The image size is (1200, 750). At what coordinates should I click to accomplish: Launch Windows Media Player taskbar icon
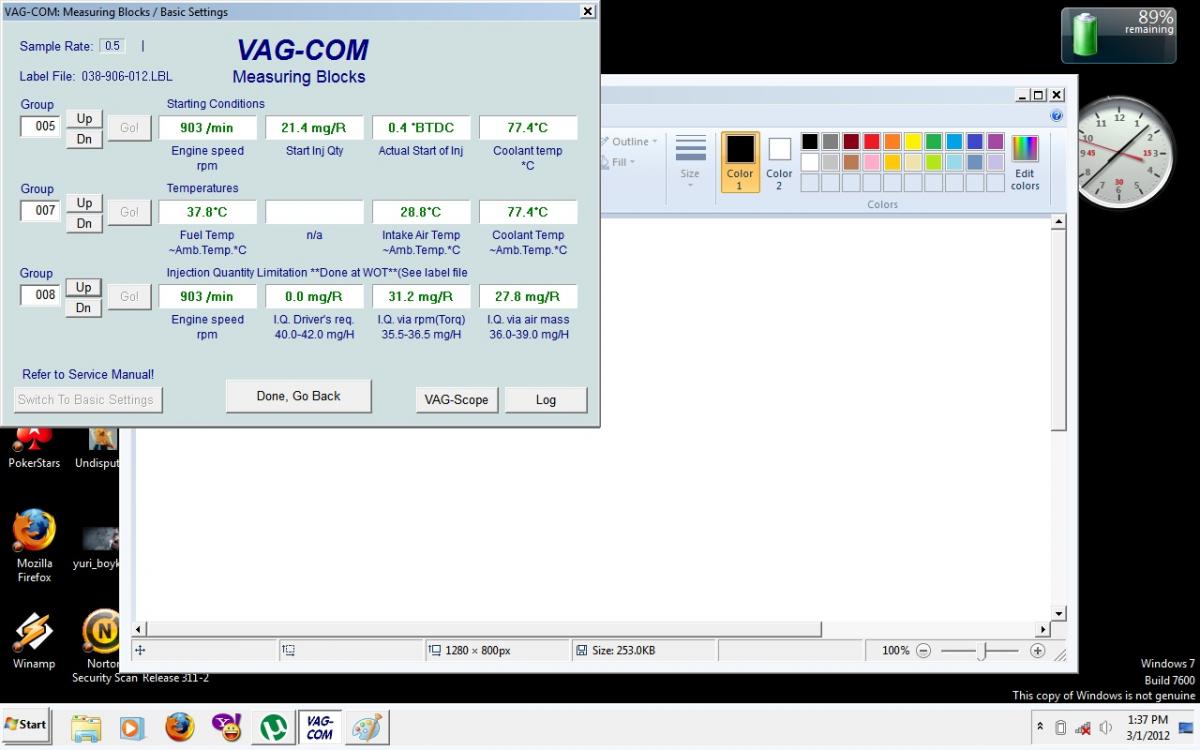point(131,727)
